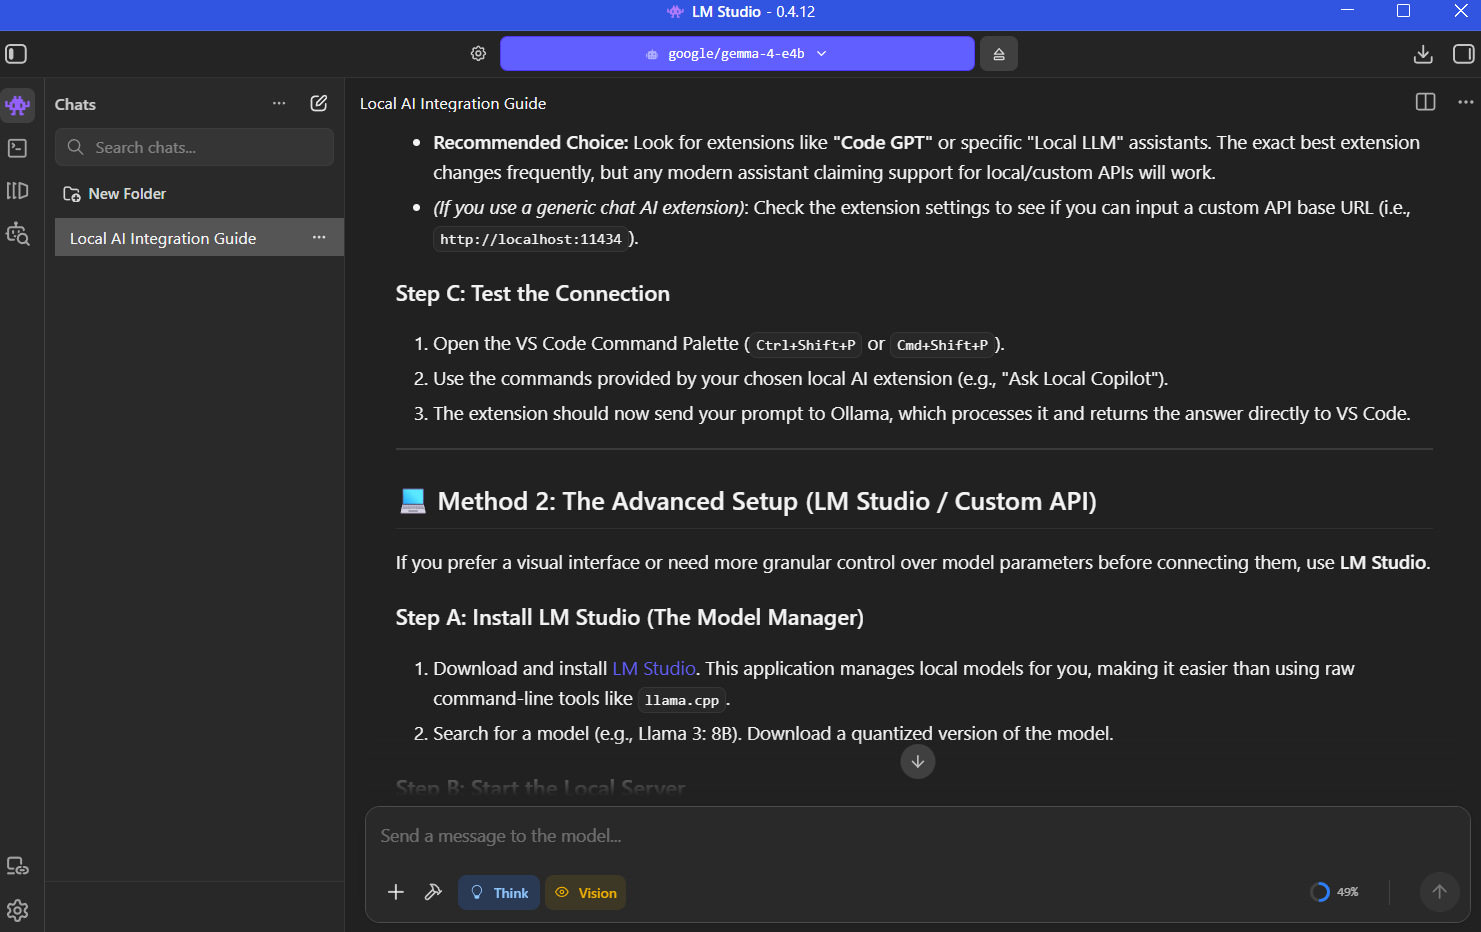
Task: Open conversation more options menu
Action: click(1466, 102)
